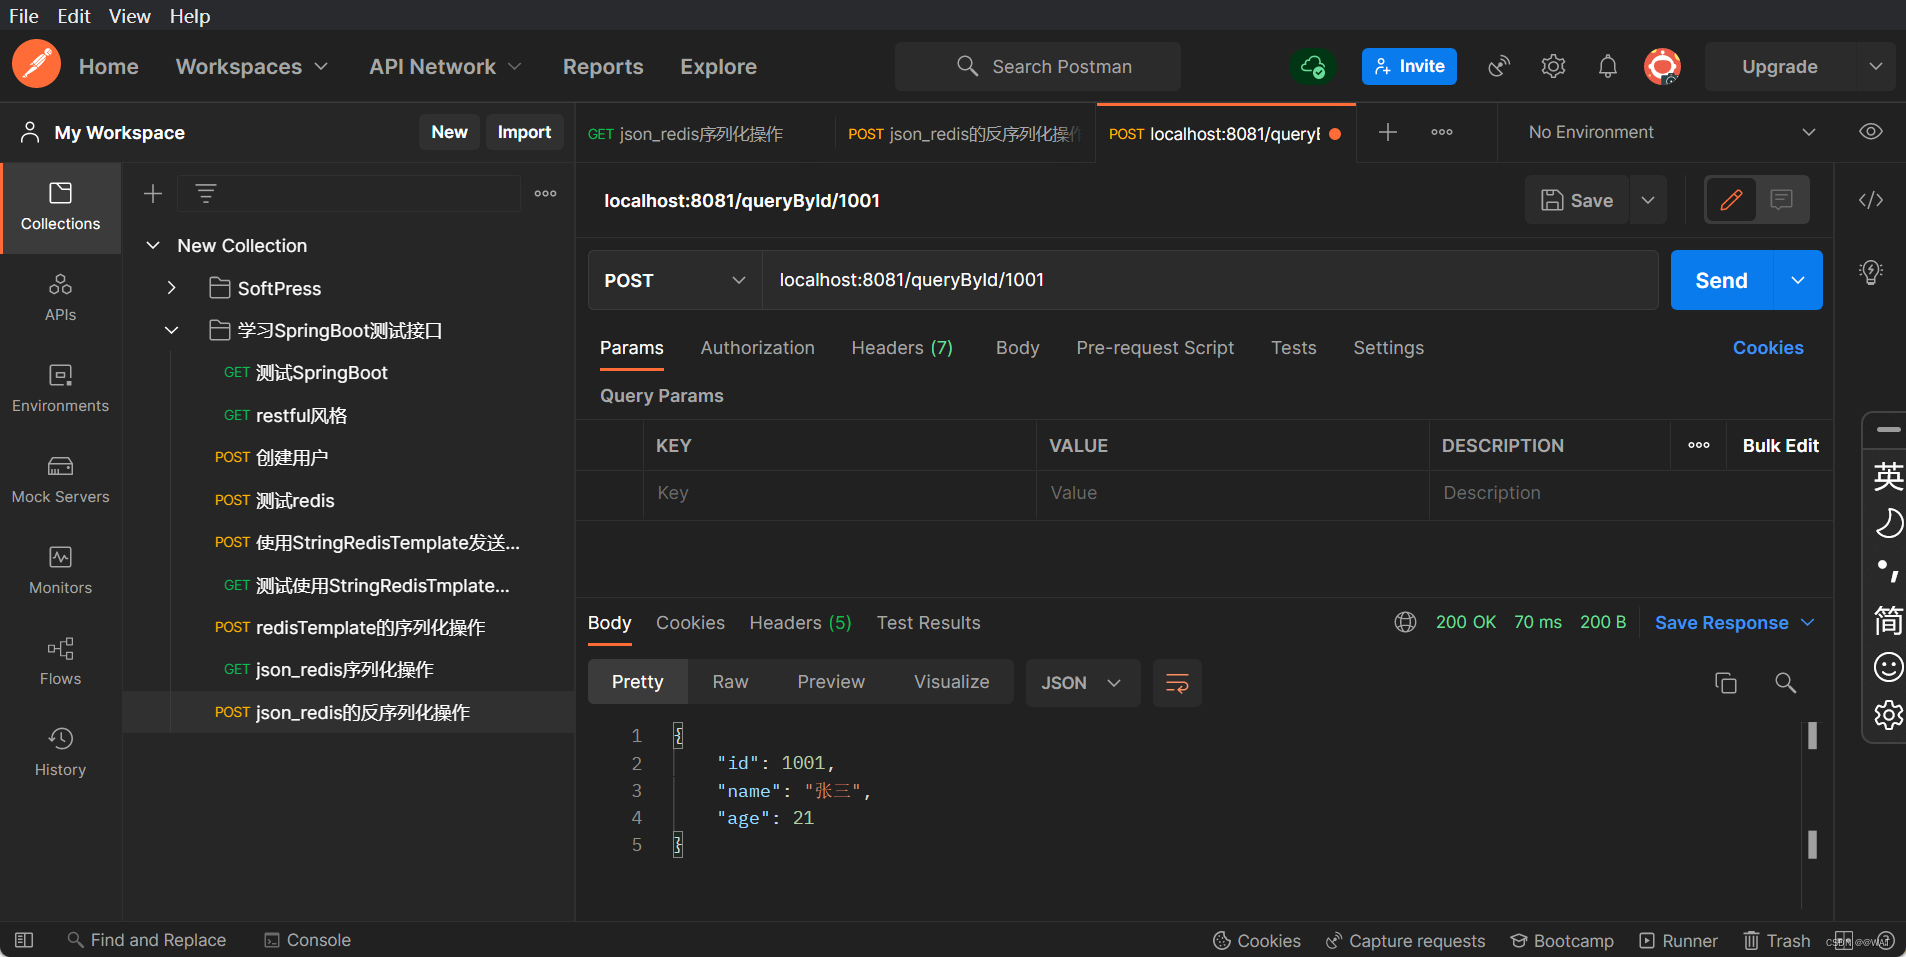The image size is (1906, 957).
Task: Open the Console in status bar
Action: point(308,940)
